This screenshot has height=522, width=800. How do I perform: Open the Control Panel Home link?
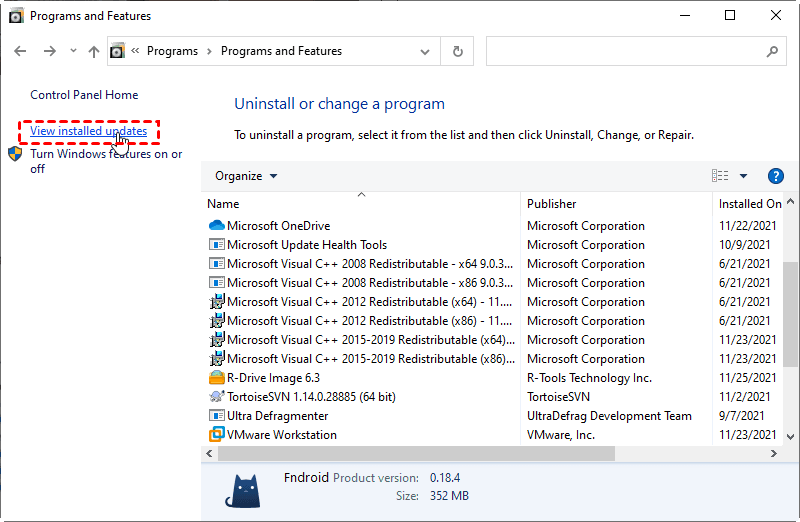84,95
